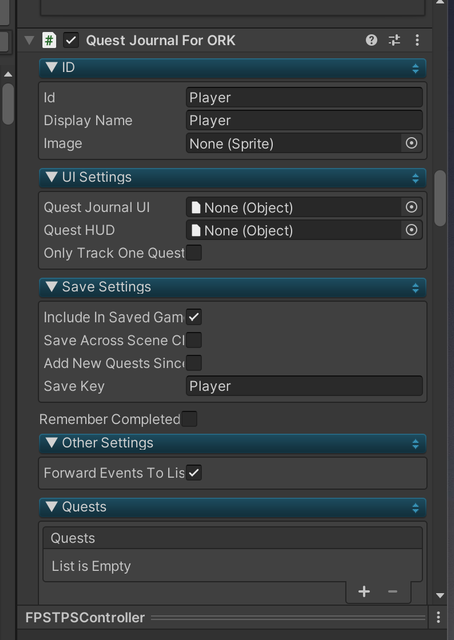Screen dimensions: 454x640
Task: Click the C# script icon
Action: click(x=49, y=40)
